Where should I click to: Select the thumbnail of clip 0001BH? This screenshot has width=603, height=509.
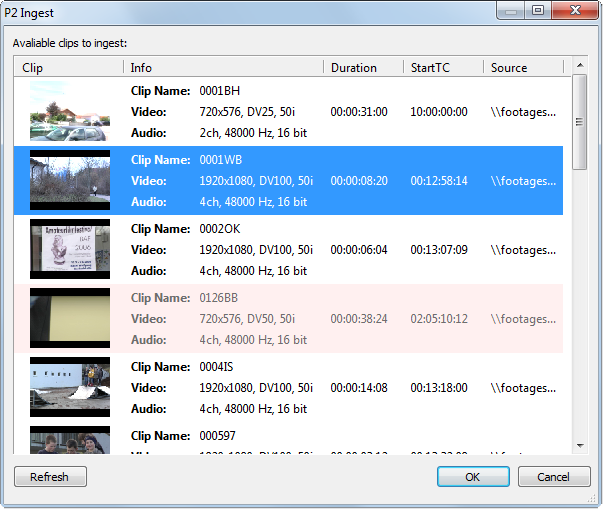click(70, 111)
